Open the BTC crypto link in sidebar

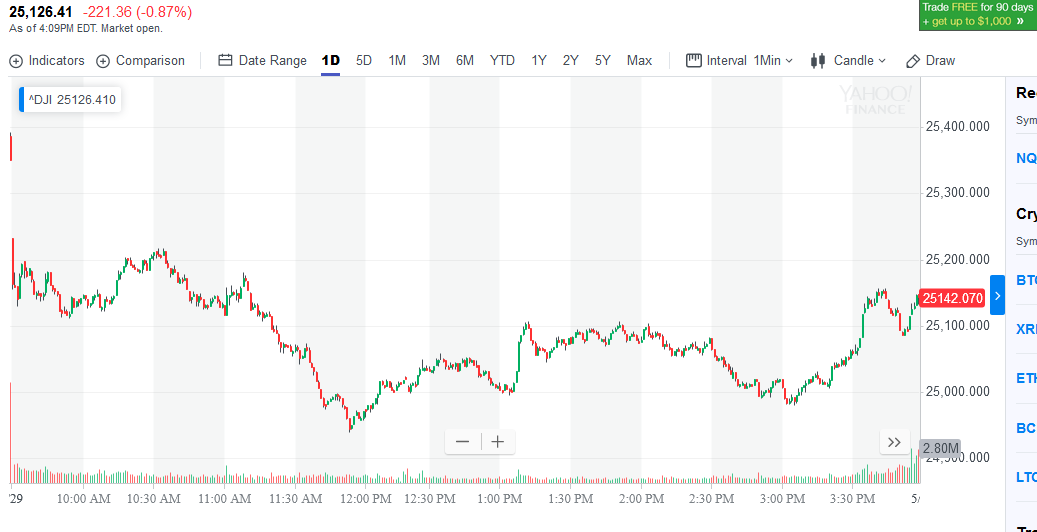1026,280
